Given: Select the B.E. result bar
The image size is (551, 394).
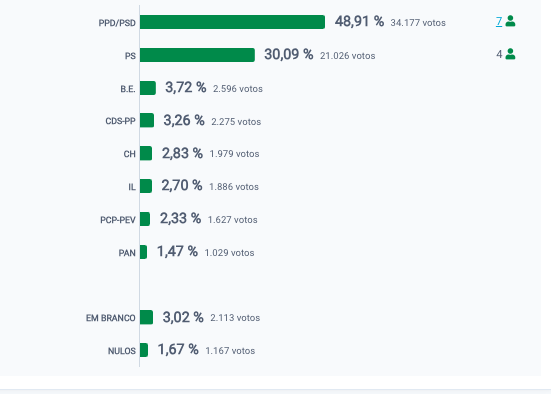Looking at the screenshot, I should pyautogui.click(x=148, y=88).
